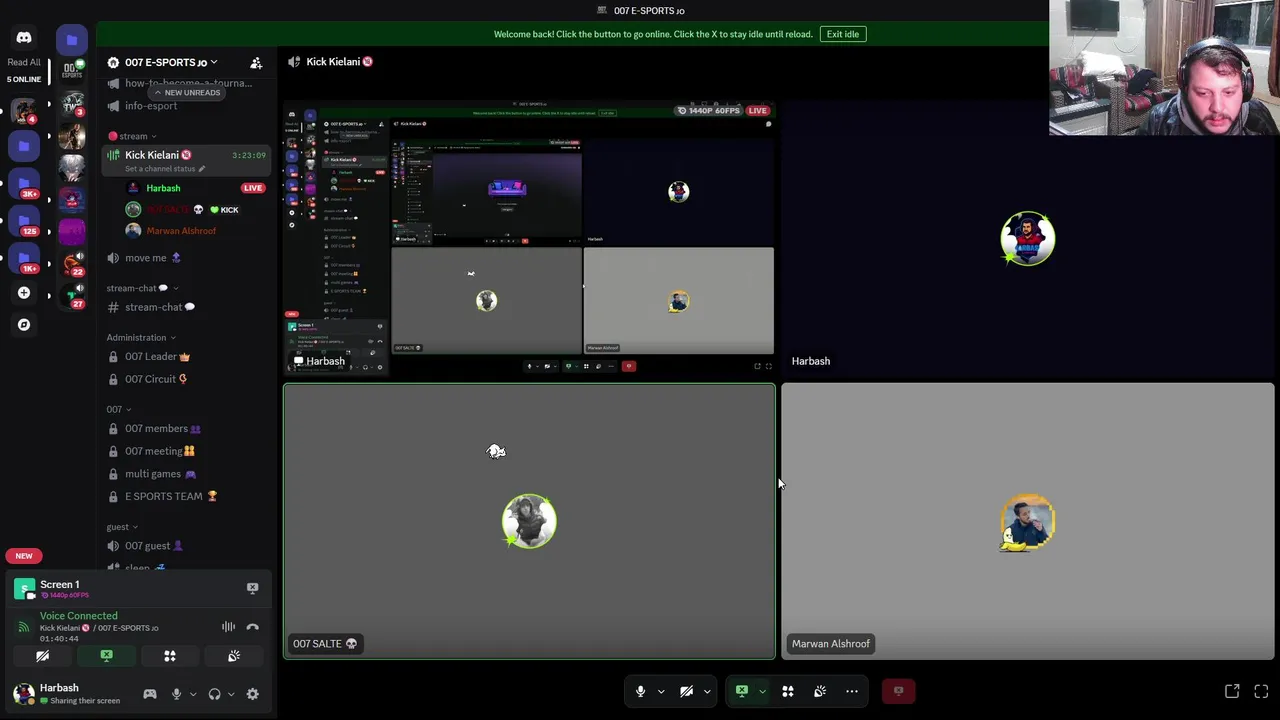Join the 007 Circuit voice channel
1280x720 pixels.
click(x=186, y=379)
